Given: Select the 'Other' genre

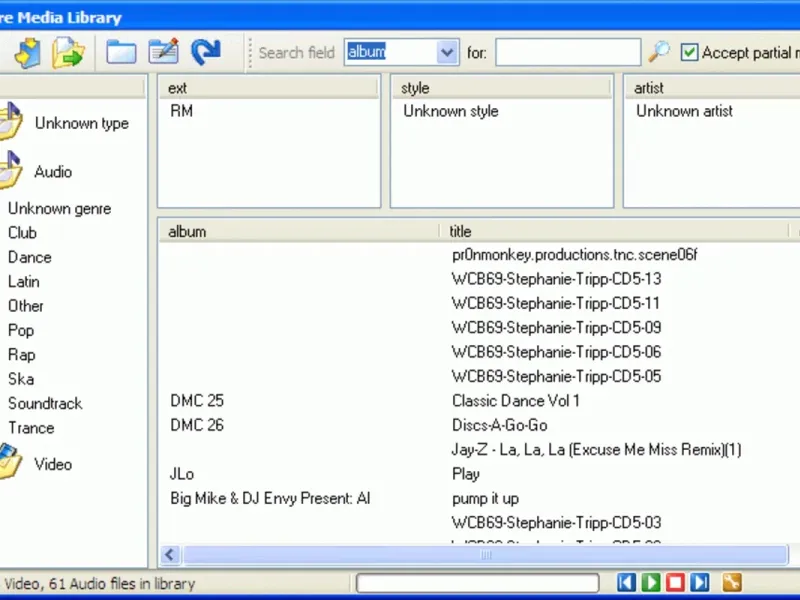Looking at the screenshot, I should pos(26,306).
